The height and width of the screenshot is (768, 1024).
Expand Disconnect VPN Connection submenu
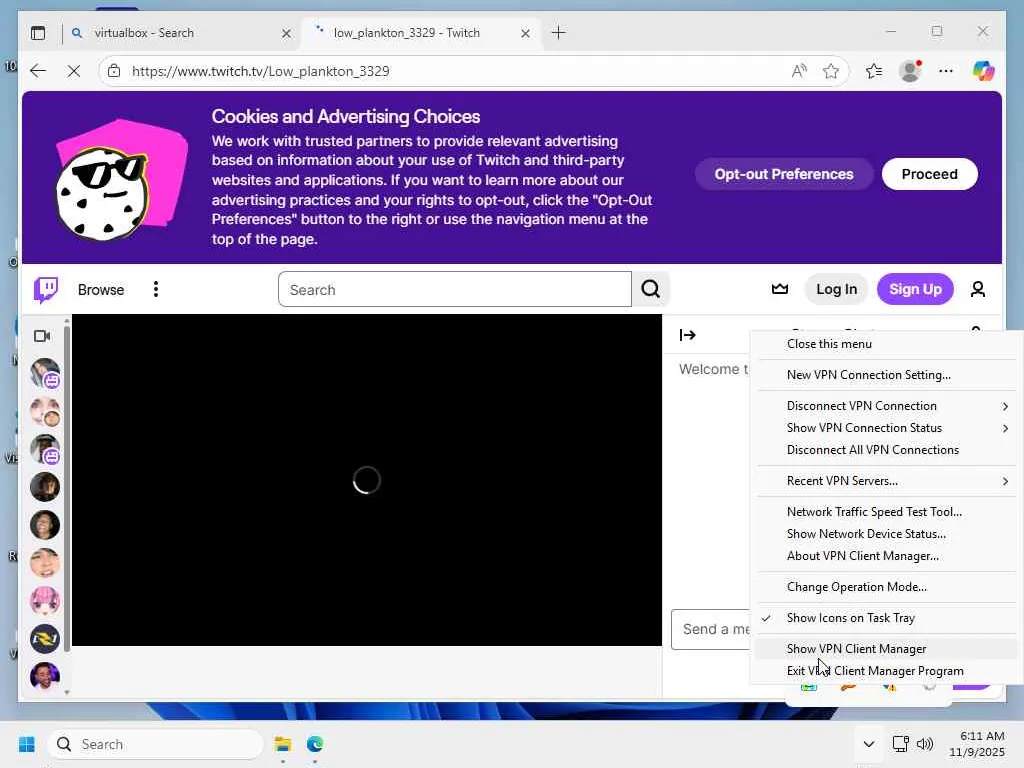tap(887, 406)
